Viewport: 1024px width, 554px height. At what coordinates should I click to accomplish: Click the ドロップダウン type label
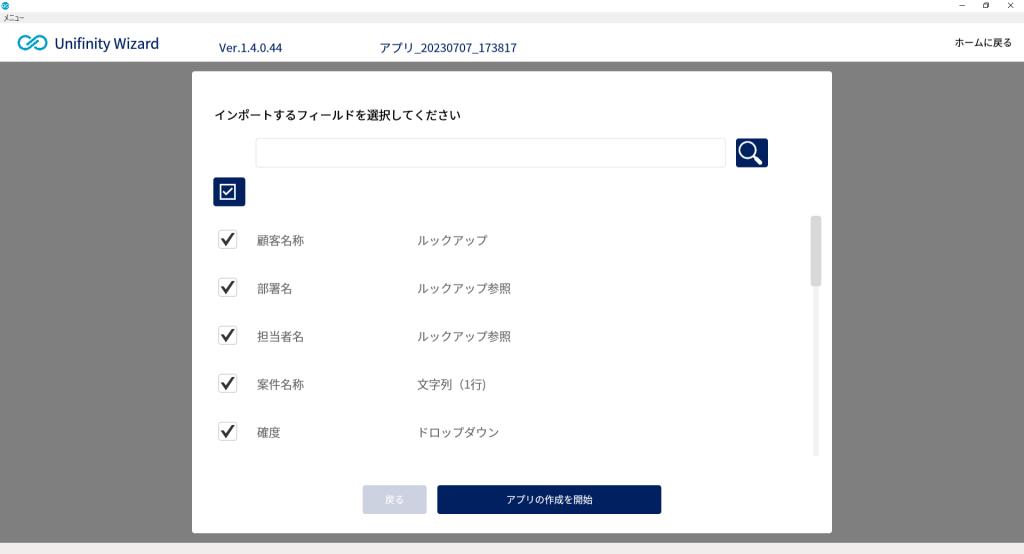point(458,432)
